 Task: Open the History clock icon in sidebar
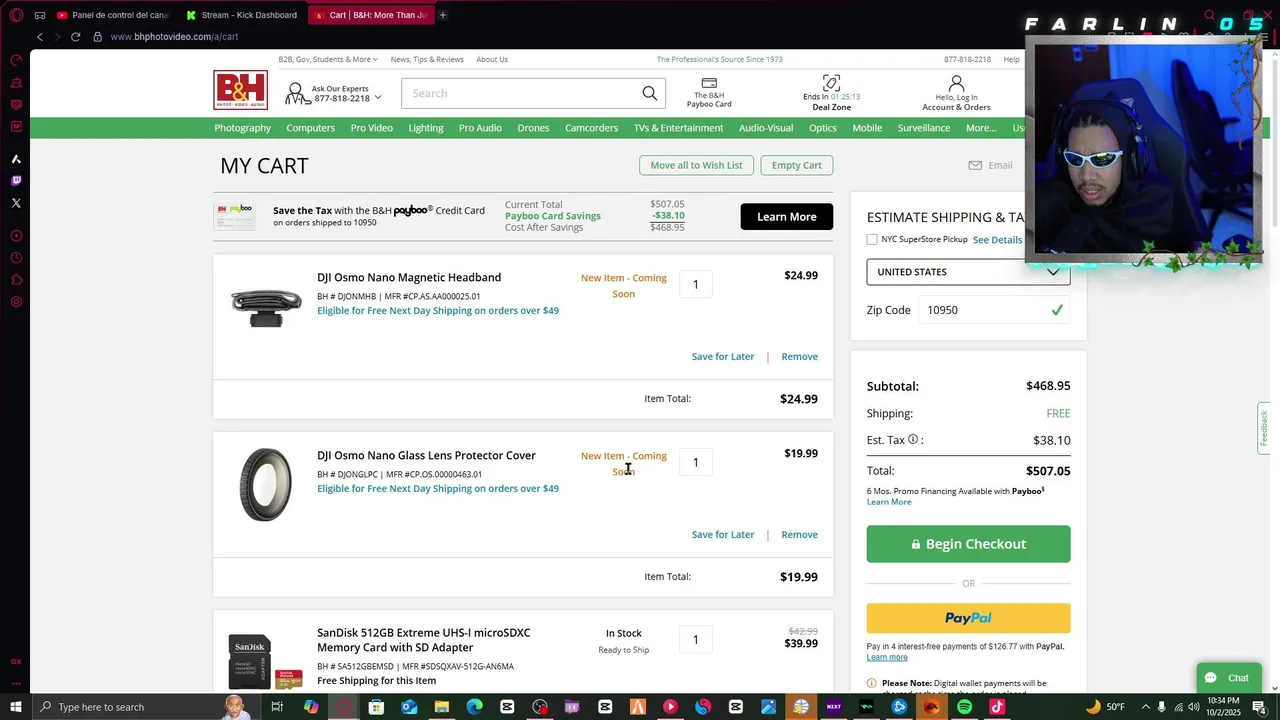(x=16, y=258)
